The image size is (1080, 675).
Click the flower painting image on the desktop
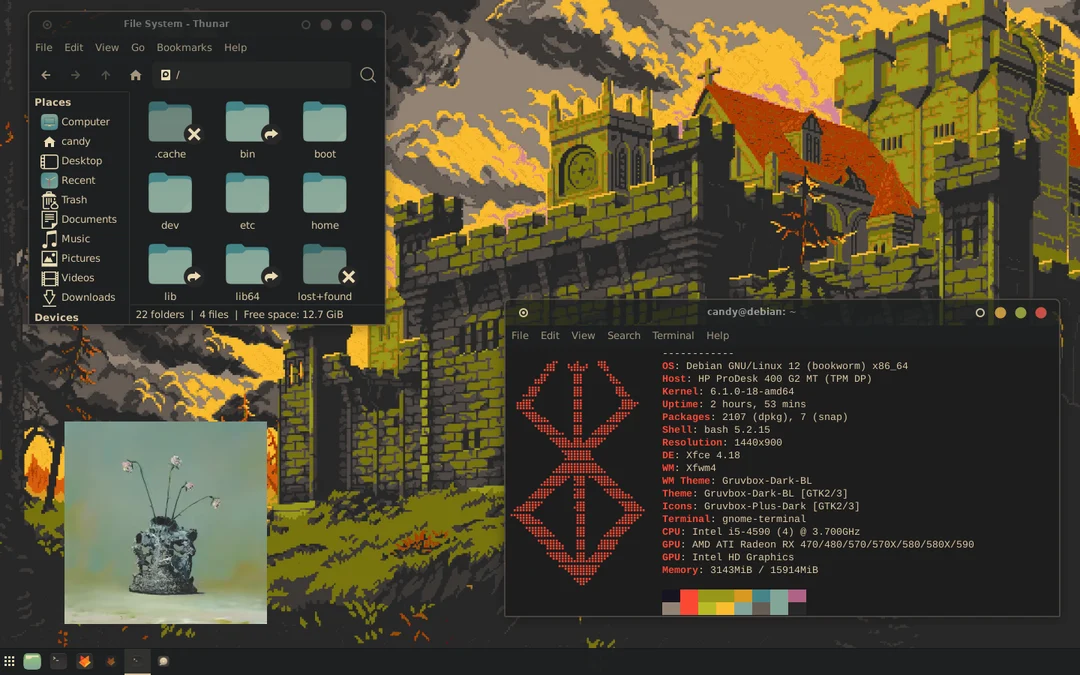pos(165,522)
